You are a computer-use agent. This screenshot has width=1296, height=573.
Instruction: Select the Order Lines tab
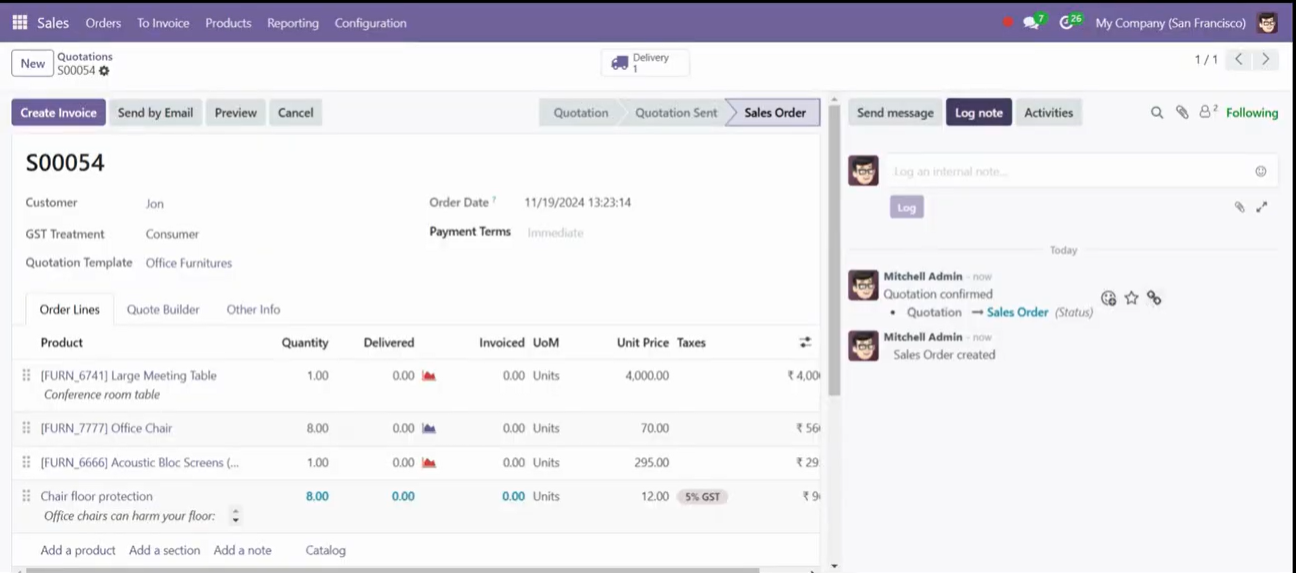click(70, 310)
